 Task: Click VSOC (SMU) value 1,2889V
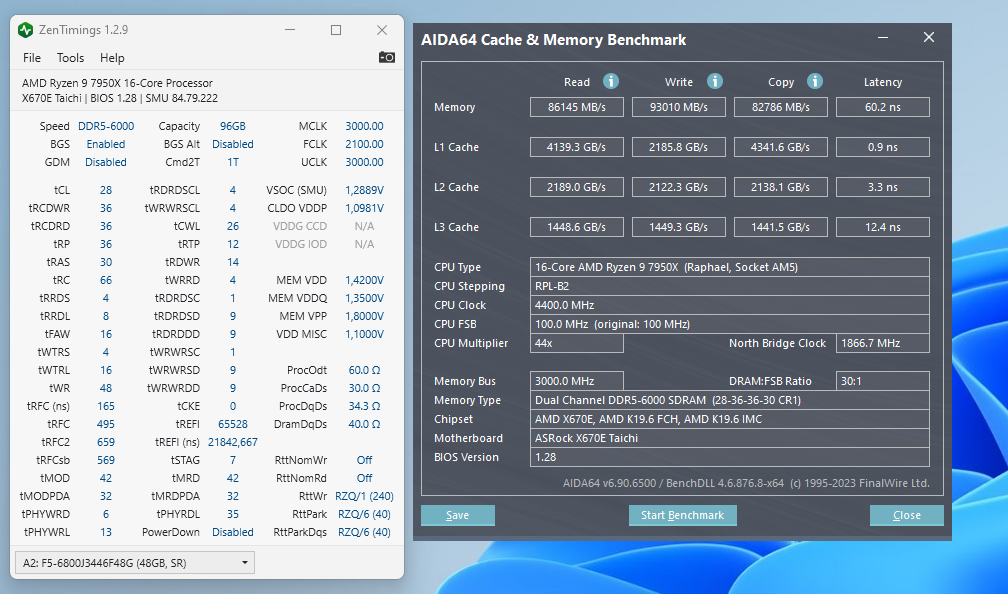pyautogui.click(x=364, y=190)
